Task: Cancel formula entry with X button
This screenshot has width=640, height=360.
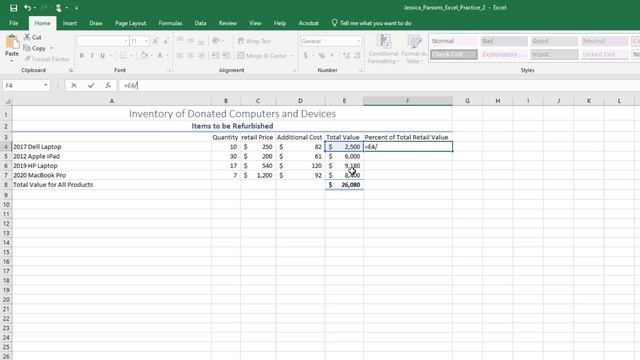Action: (73, 85)
